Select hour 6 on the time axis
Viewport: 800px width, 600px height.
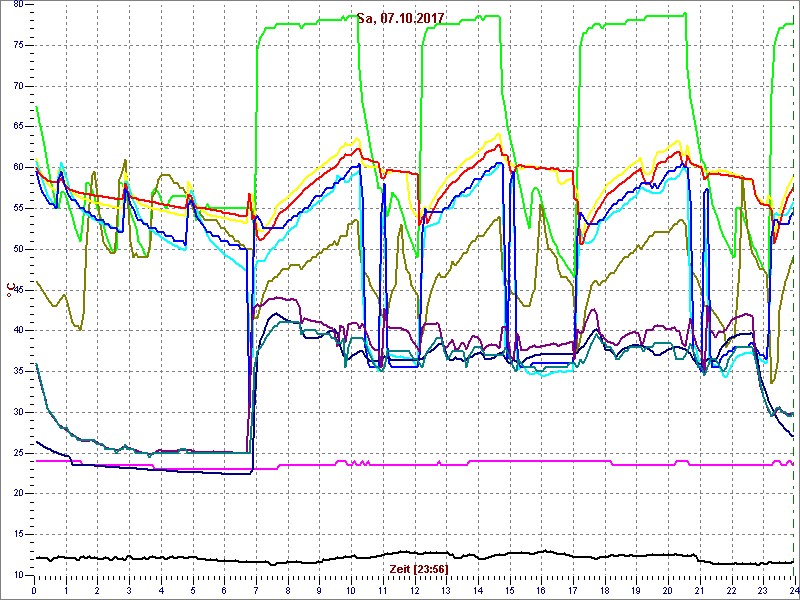pyautogui.click(x=225, y=591)
